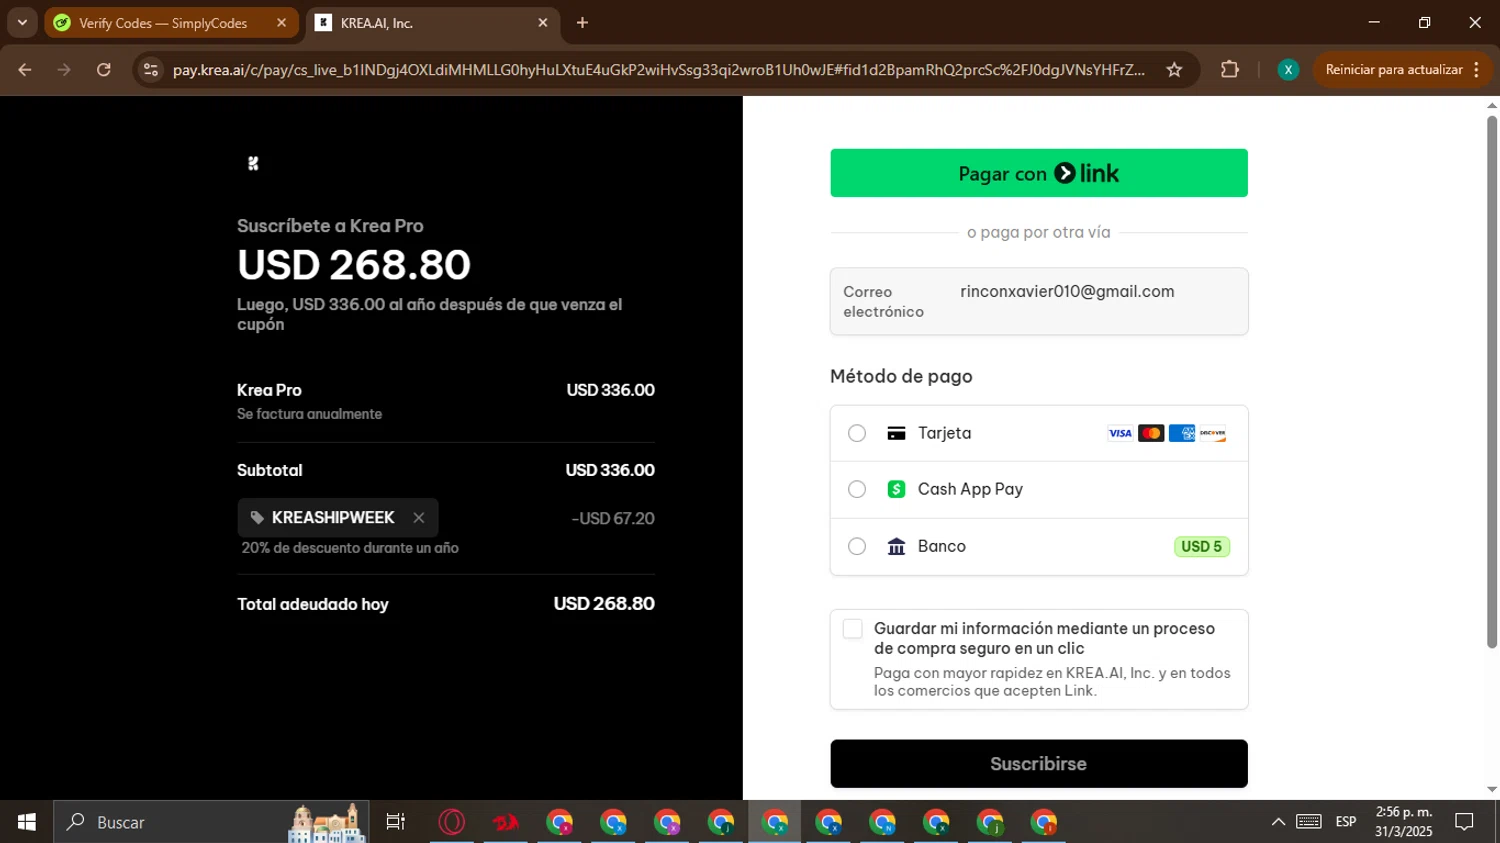
Task: Go back with the browser back arrow
Action: pyautogui.click(x=25, y=69)
